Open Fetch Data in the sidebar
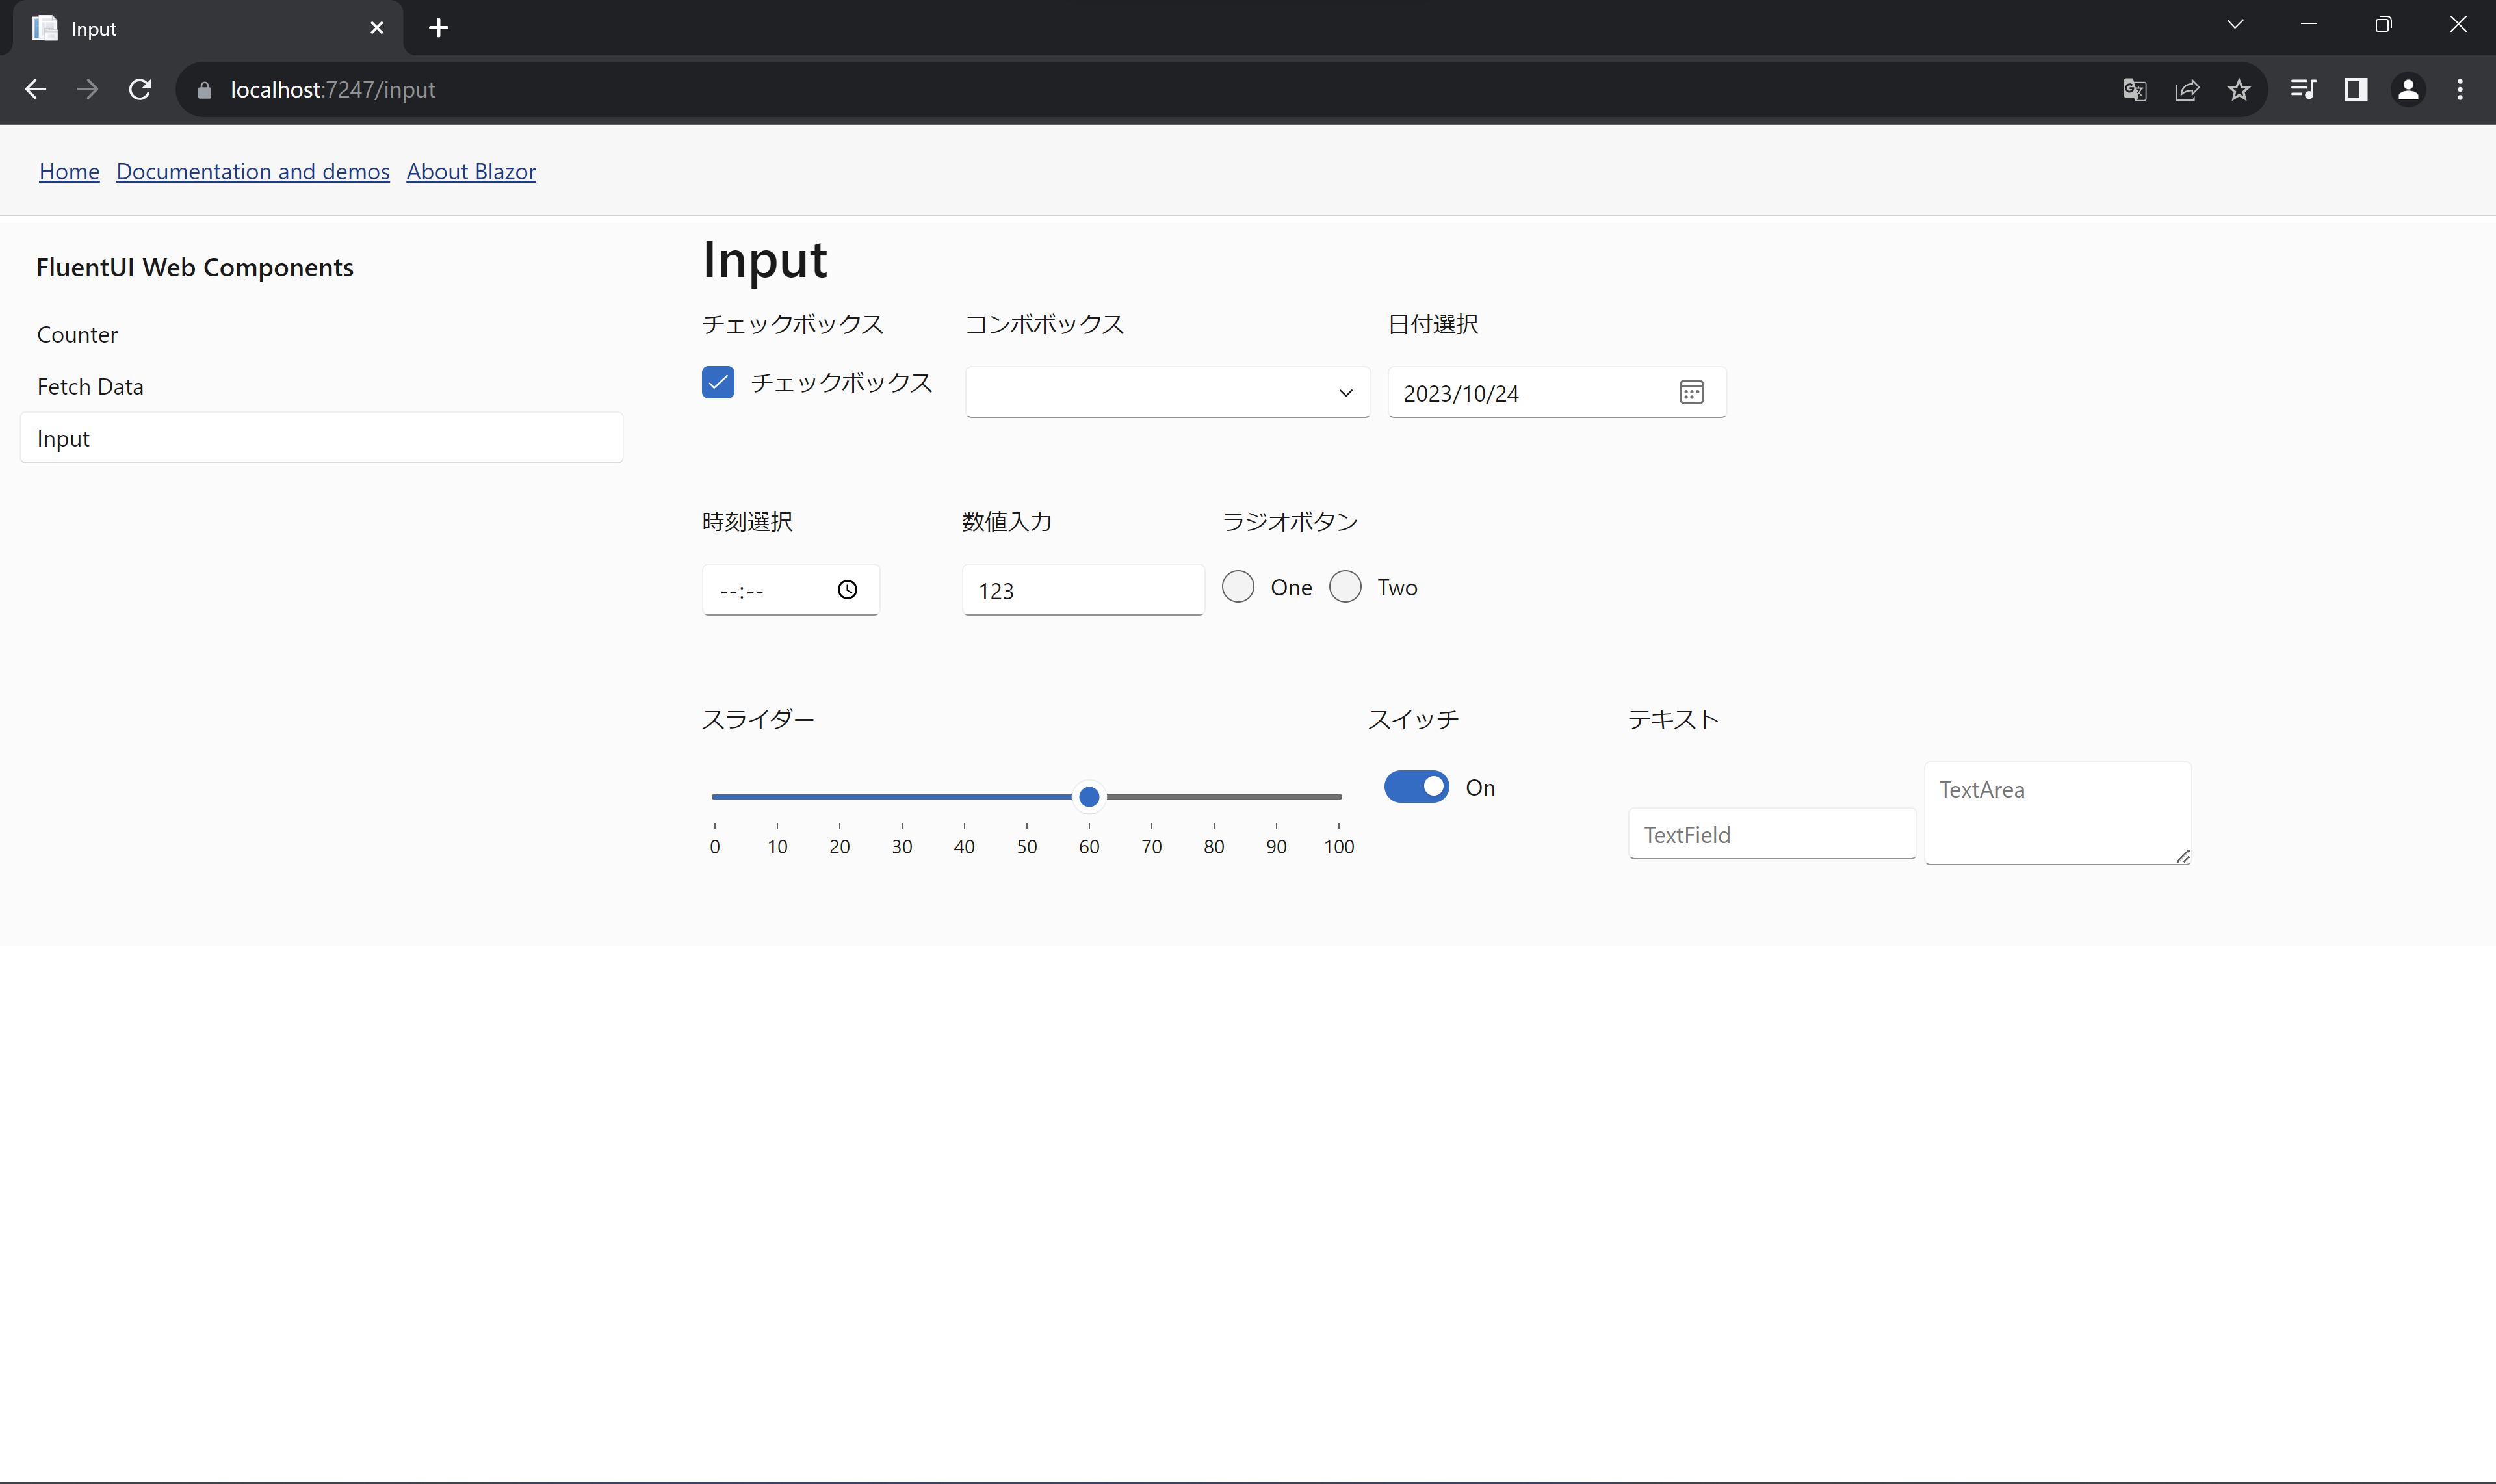This screenshot has height=1484, width=2496. tap(321, 386)
